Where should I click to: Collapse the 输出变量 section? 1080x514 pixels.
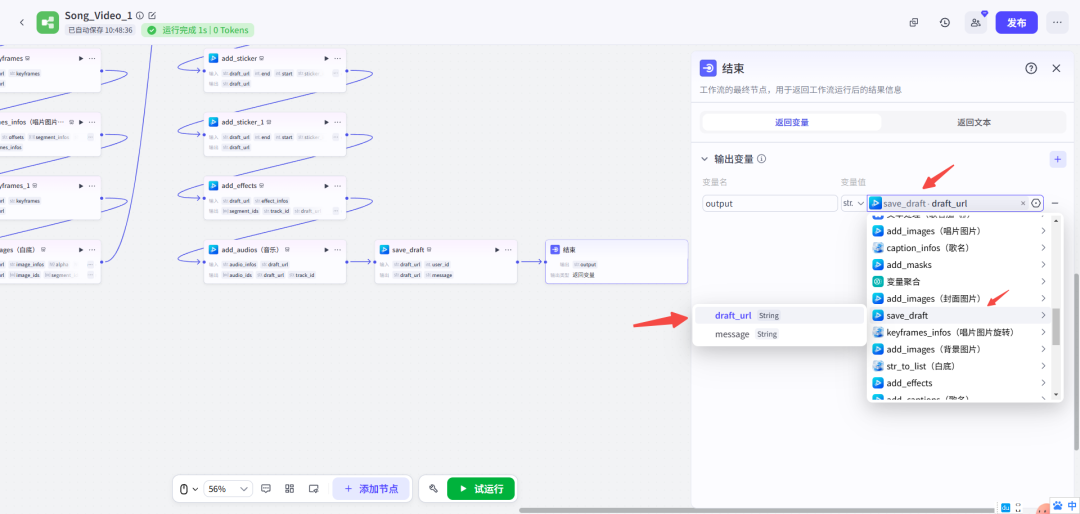pos(705,158)
